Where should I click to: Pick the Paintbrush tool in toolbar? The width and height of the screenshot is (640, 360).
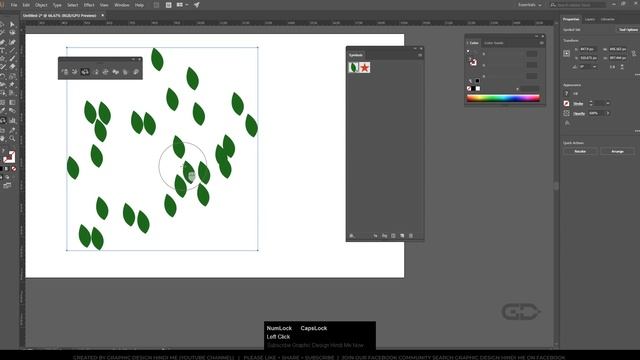click(12, 59)
